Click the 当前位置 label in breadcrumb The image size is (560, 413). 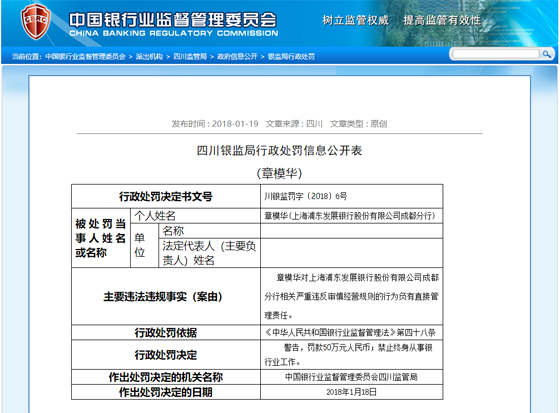pyautogui.click(x=27, y=56)
